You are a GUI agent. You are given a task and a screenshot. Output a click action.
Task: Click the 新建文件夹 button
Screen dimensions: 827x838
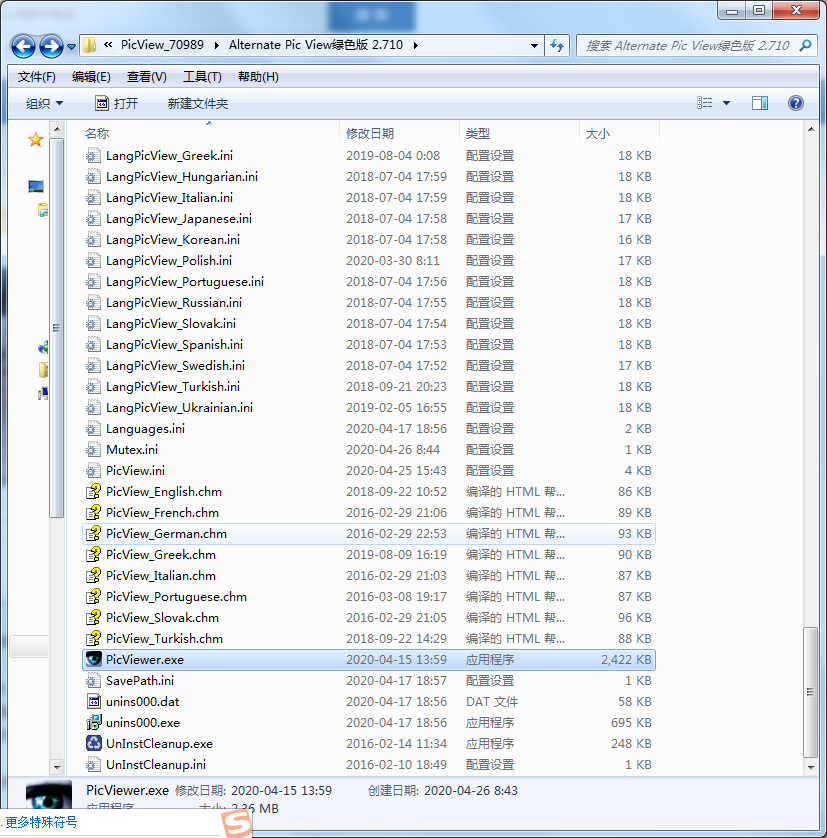click(x=198, y=103)
